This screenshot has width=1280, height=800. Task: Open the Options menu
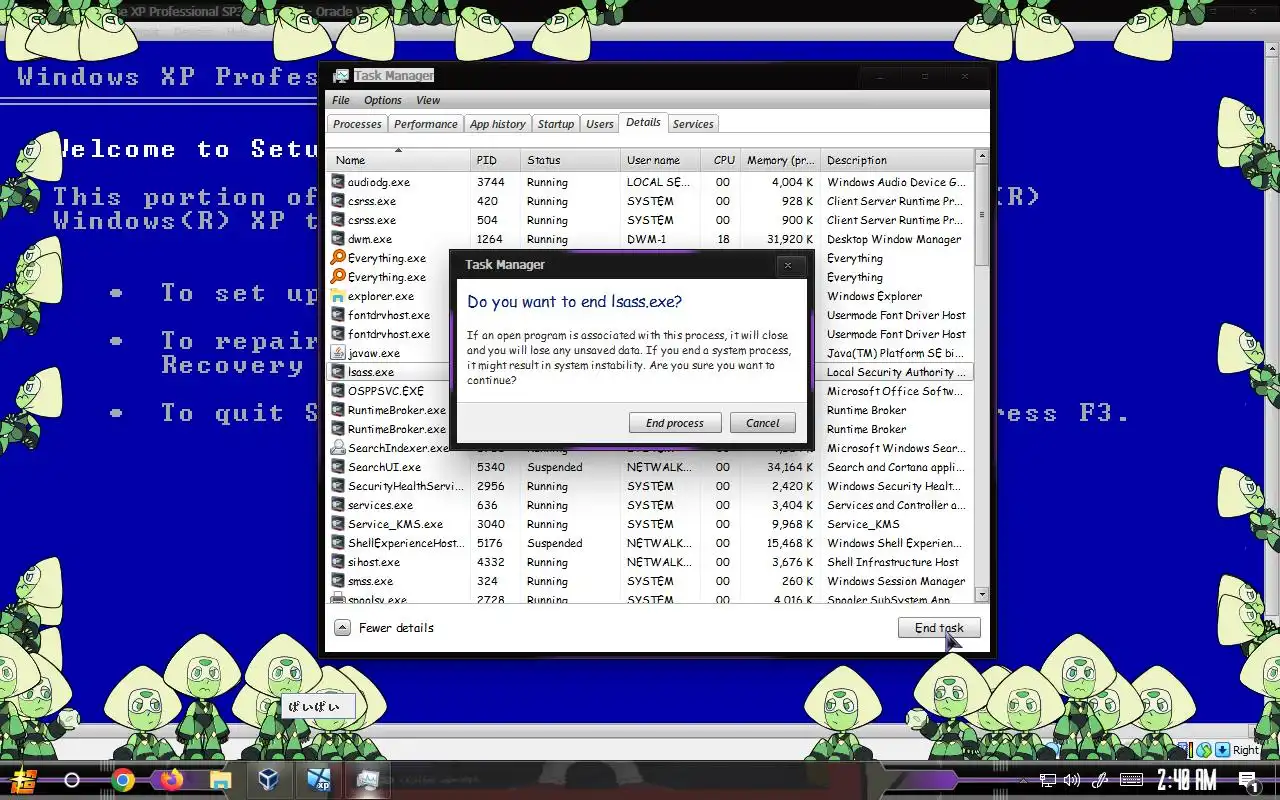tap(382, 100)
